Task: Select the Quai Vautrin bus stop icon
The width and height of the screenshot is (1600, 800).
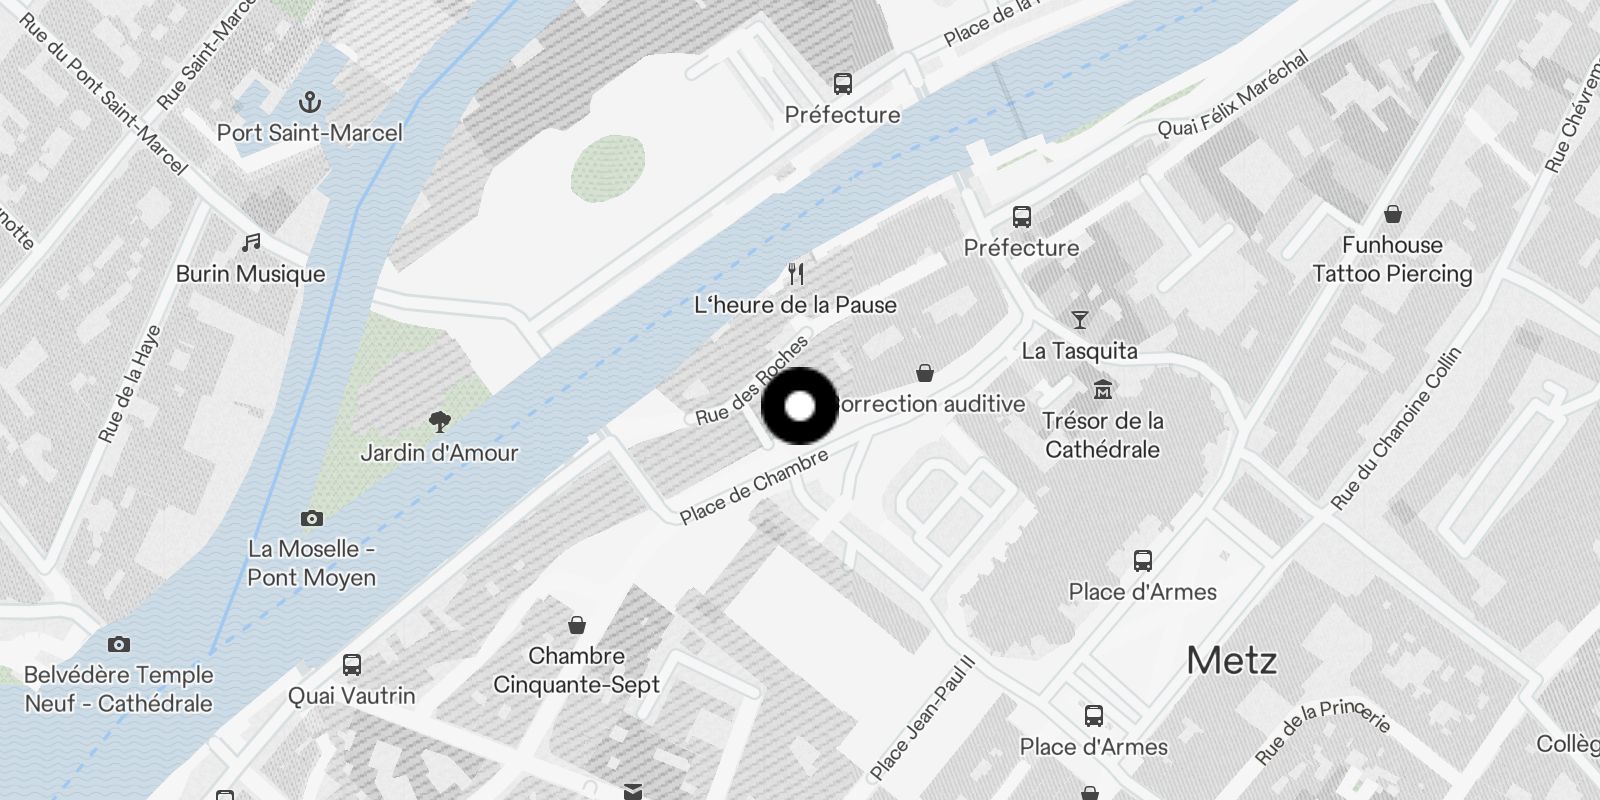Action: [x=352, y=665]
